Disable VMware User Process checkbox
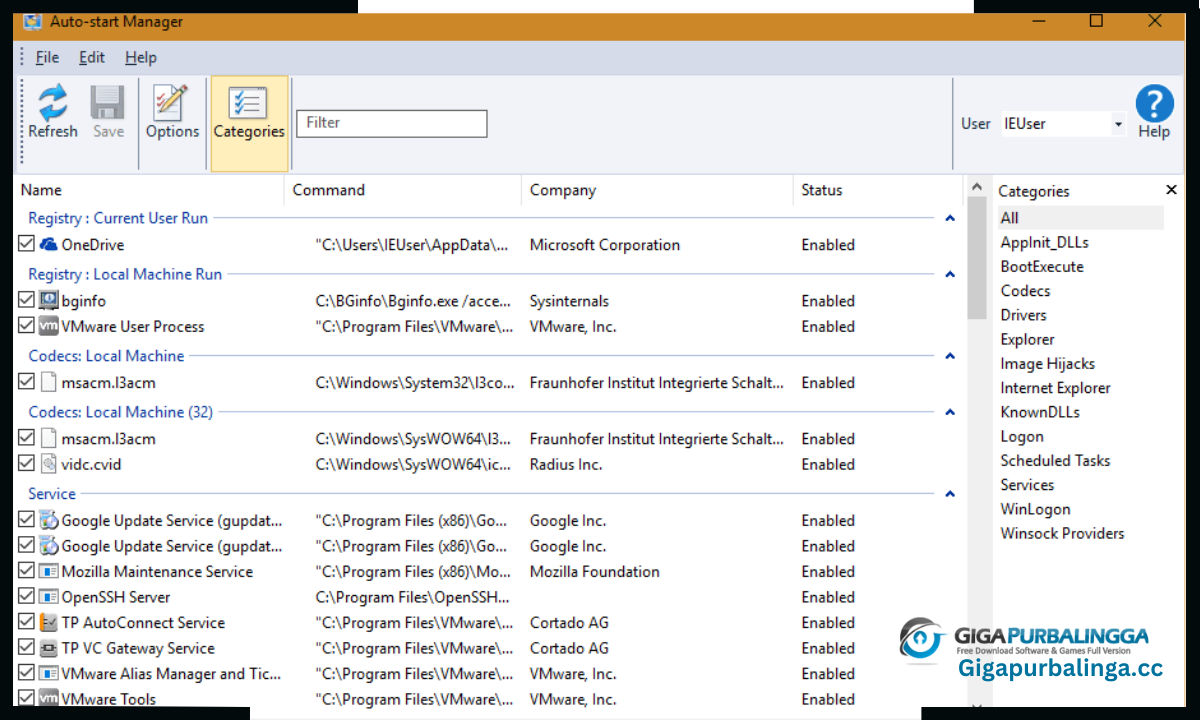 (27, 326)
